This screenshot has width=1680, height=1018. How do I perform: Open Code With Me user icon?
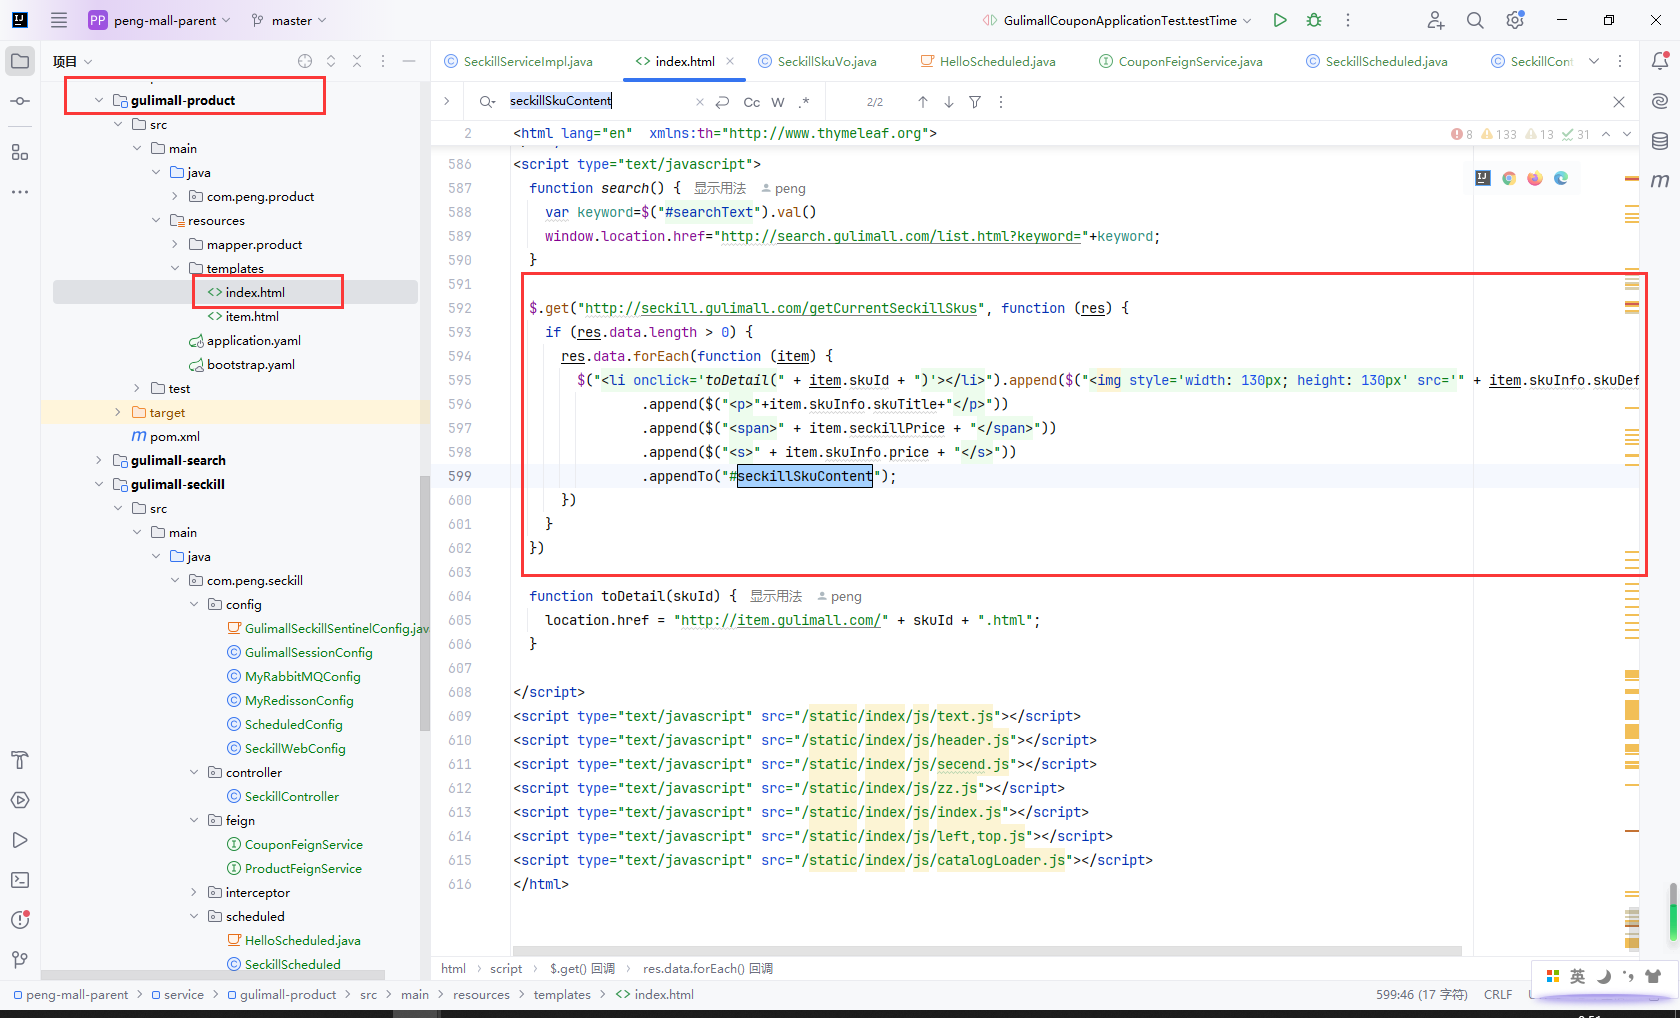point(1435,20)
